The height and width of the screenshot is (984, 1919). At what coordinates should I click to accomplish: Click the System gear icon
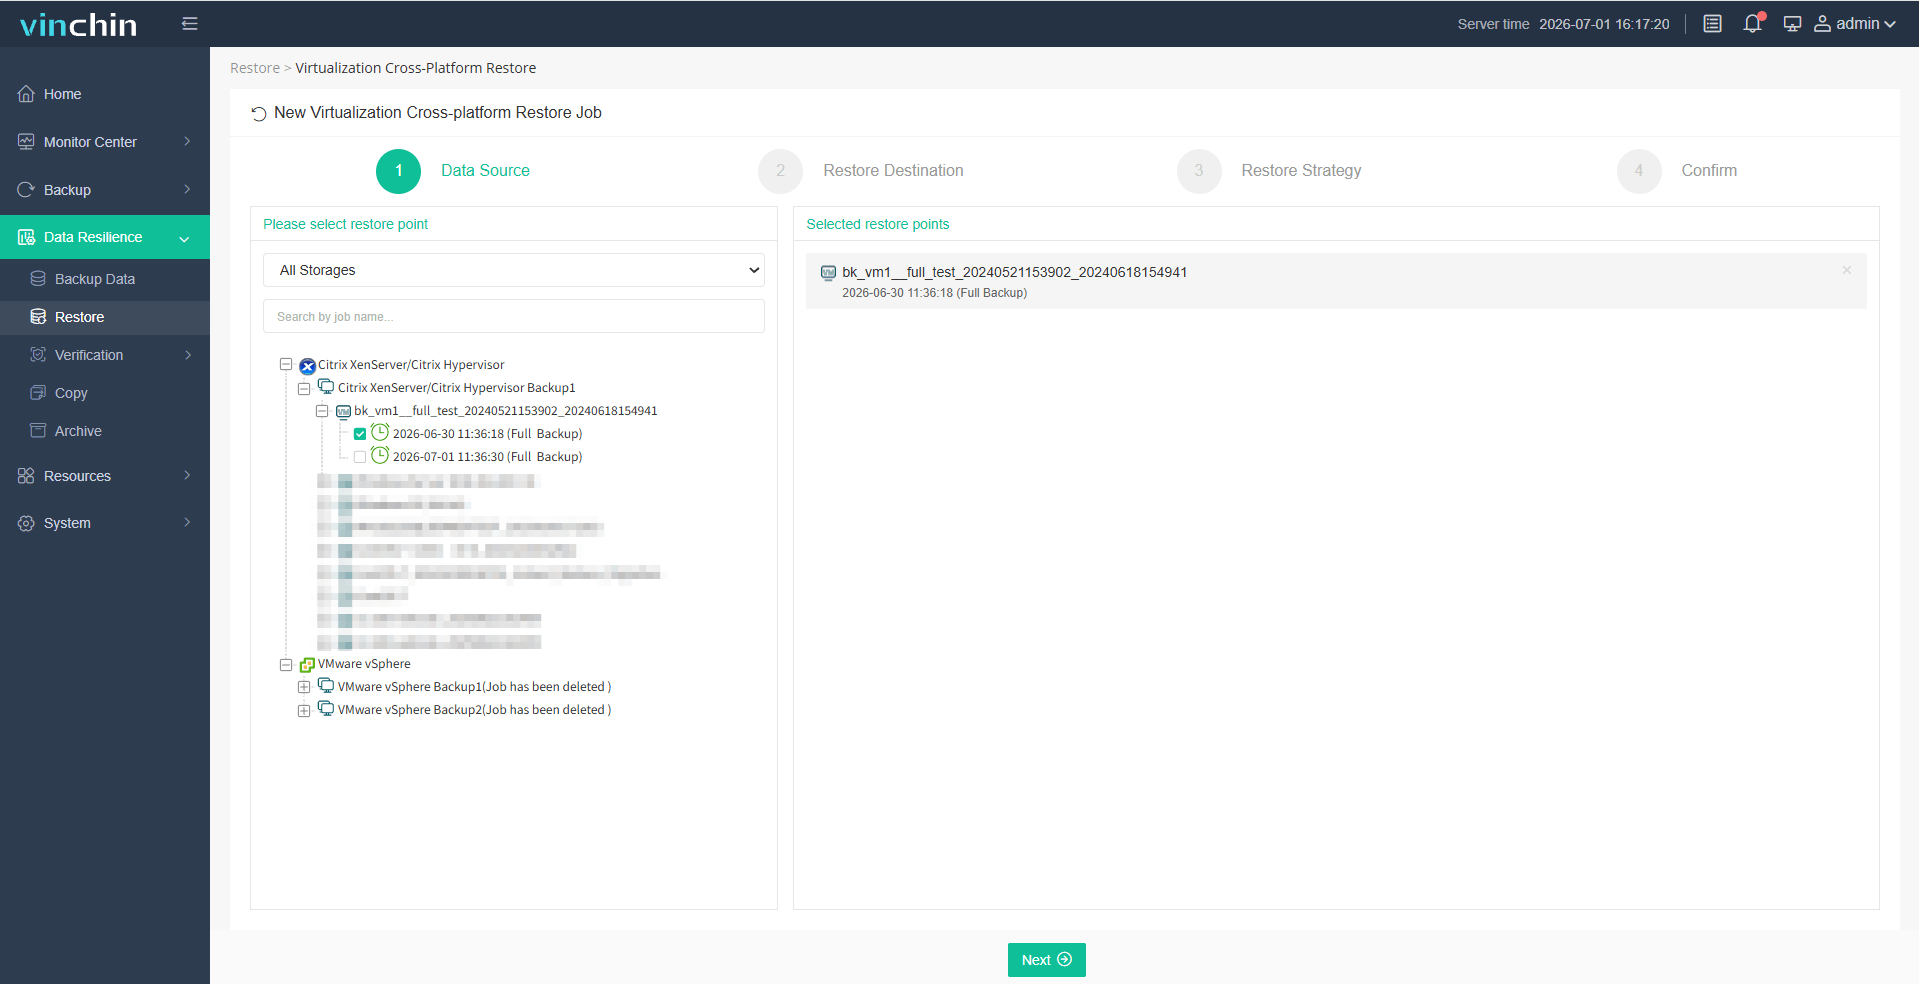tap(26, 523)
